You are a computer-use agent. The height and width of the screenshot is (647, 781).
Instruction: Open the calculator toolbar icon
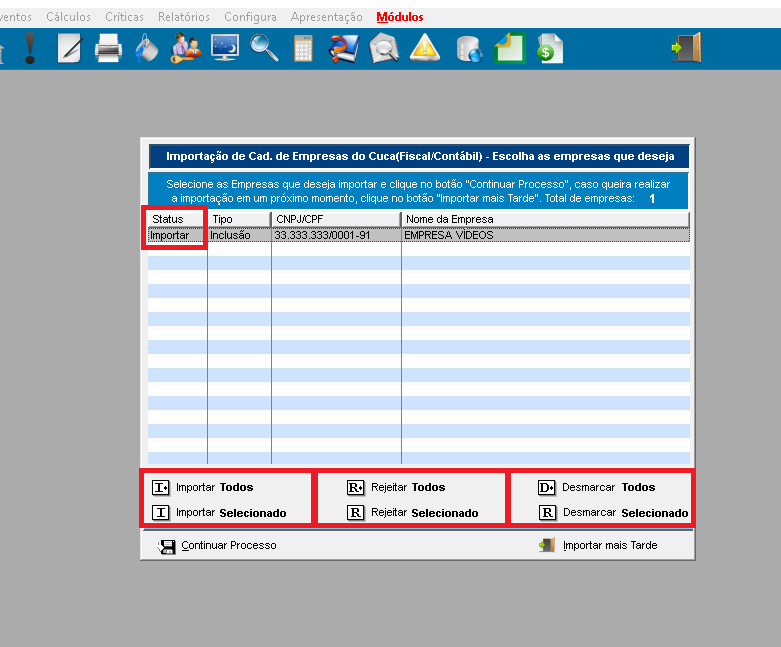(303, 48)
